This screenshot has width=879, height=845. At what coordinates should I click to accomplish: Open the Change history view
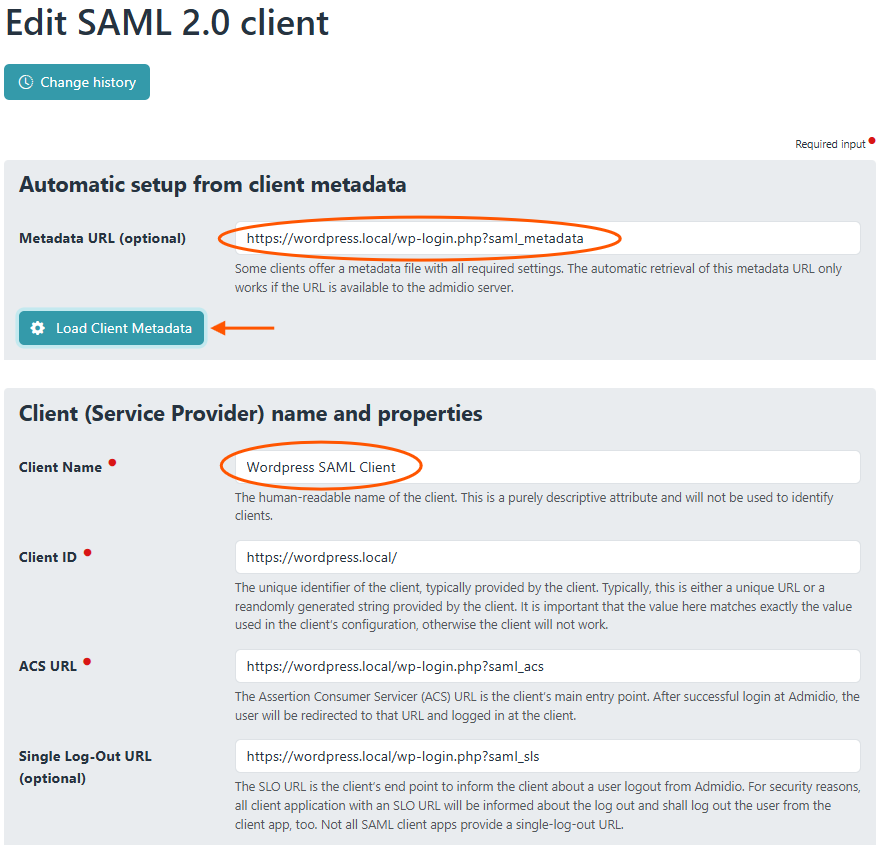point(77,82)
